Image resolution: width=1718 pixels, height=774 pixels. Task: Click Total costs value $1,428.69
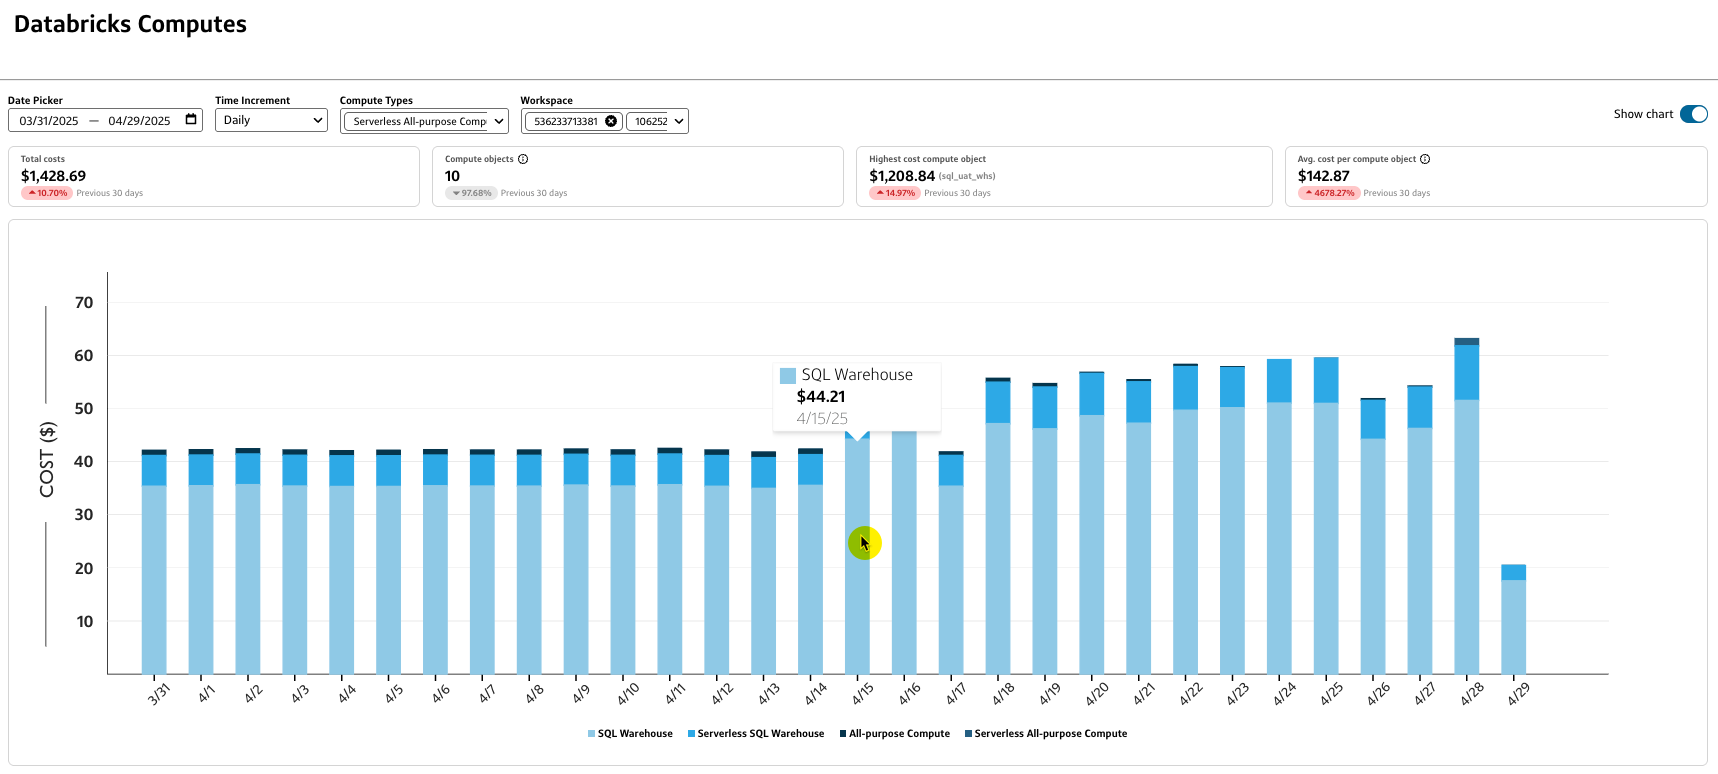(53, 176)
